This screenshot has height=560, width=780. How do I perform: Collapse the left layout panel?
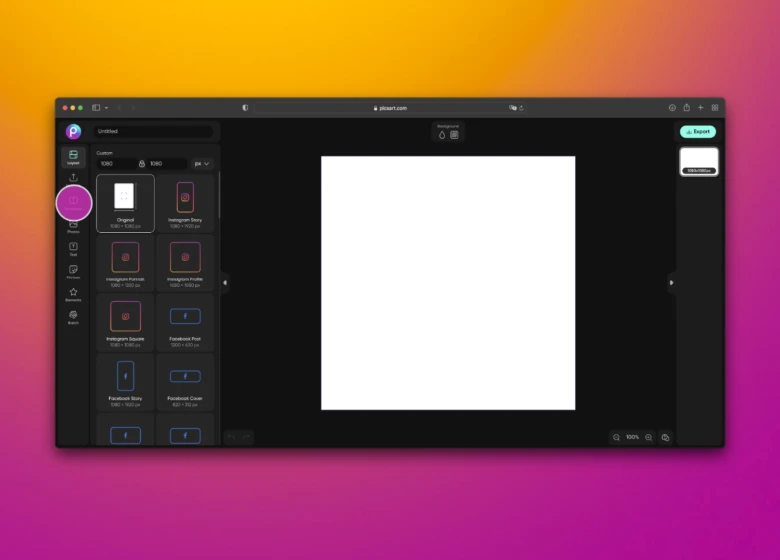224,283
